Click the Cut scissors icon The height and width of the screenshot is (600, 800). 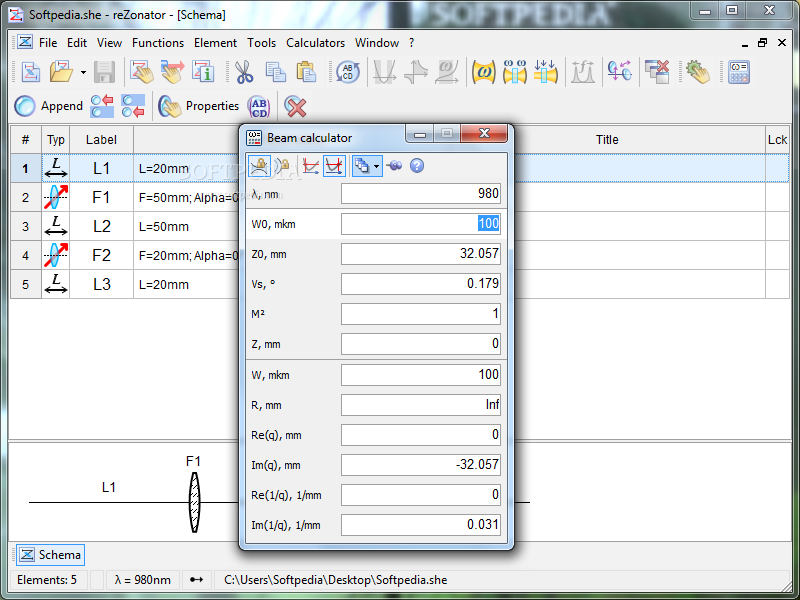(x=244, y=72)
